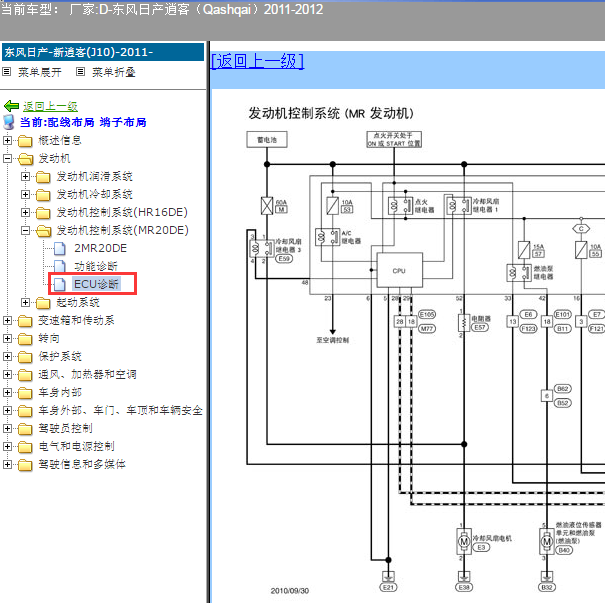Open the 转向 folder label
605x603 pixels.
pos(49,338)
